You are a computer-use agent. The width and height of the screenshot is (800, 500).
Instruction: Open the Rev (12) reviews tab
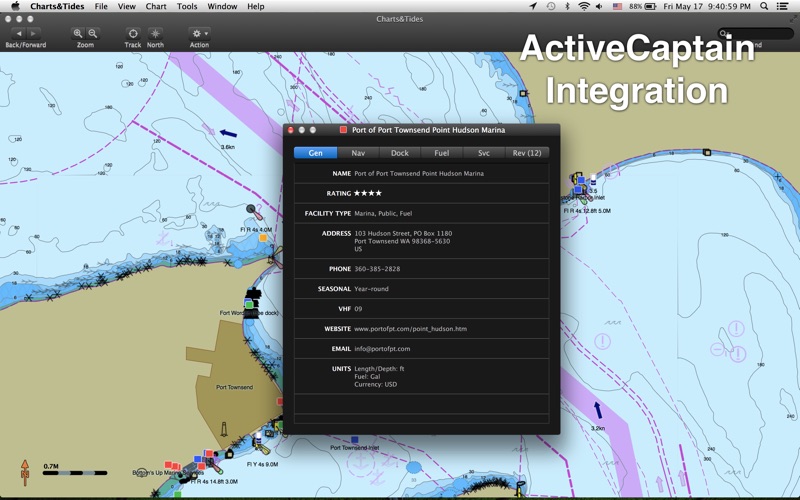pos(527,153)
